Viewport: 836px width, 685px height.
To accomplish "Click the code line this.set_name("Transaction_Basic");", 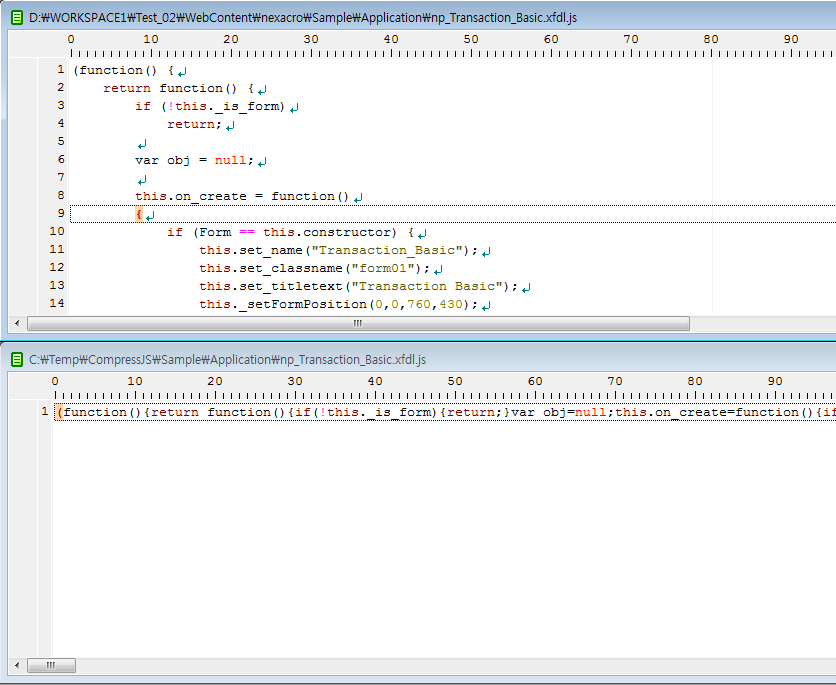I will pos(339,251).
